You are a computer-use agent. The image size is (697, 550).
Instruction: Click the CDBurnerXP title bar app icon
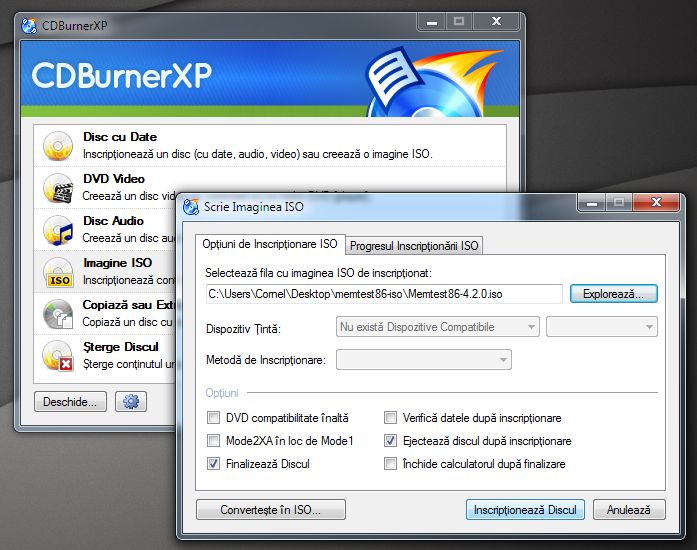[29, 26]
